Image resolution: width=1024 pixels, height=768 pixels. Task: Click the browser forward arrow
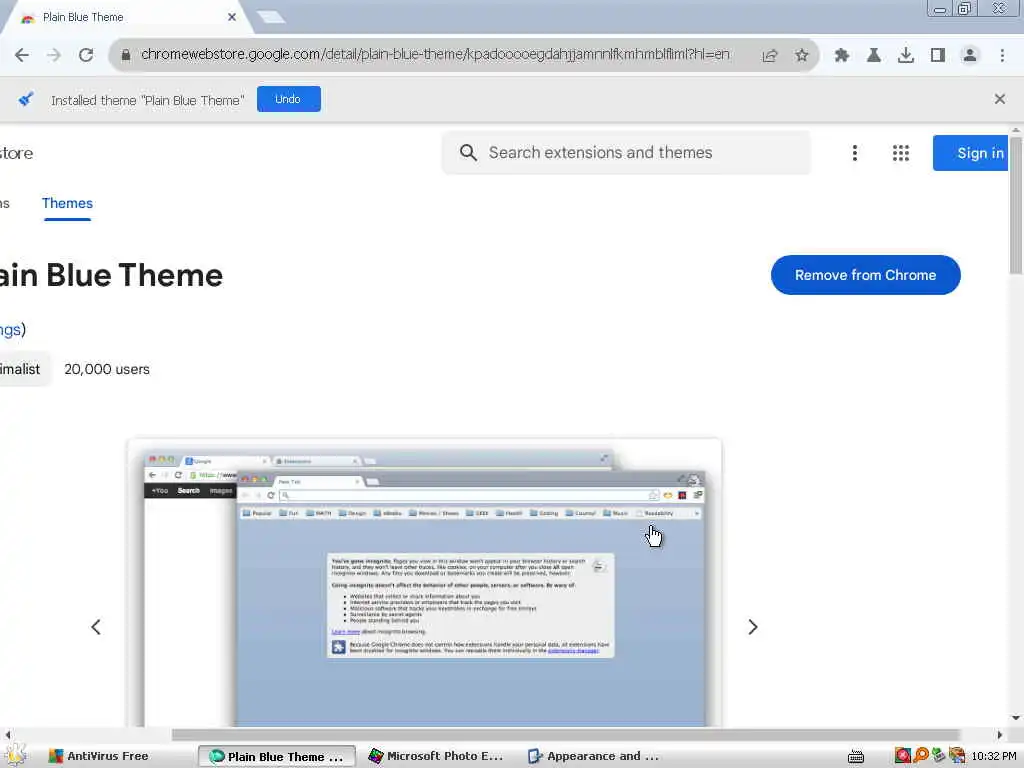click(54, 56)
